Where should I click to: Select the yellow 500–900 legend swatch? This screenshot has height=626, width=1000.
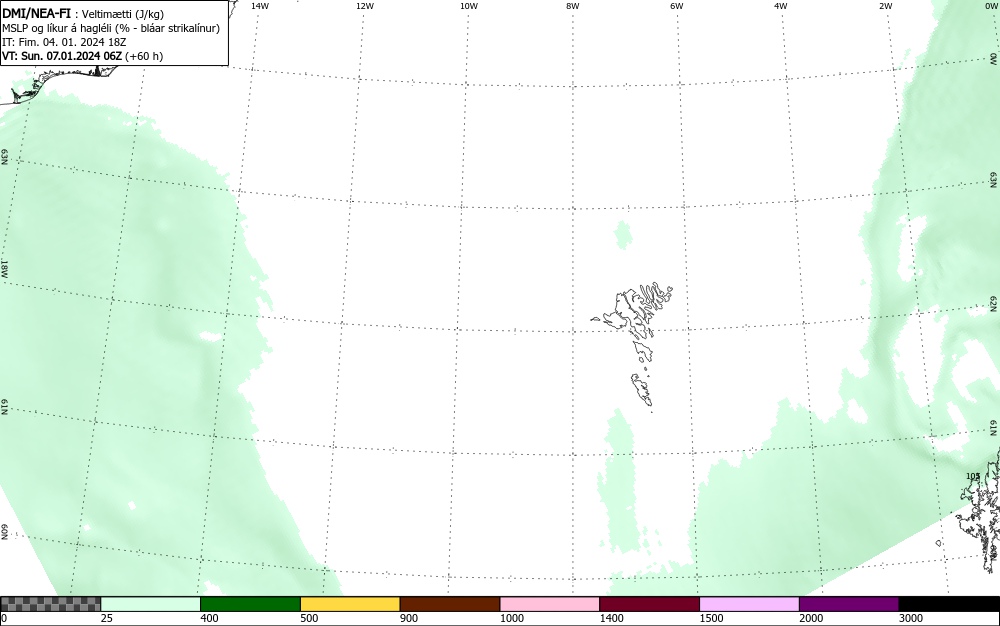(350, 604)
